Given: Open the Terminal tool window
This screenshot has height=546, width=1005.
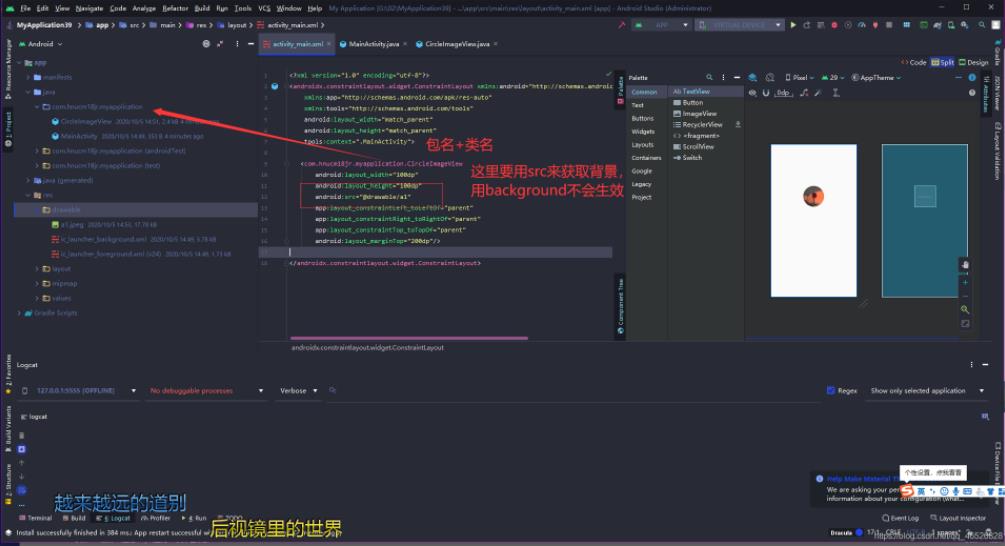Looking at the screenshot, I should (36, 518).
